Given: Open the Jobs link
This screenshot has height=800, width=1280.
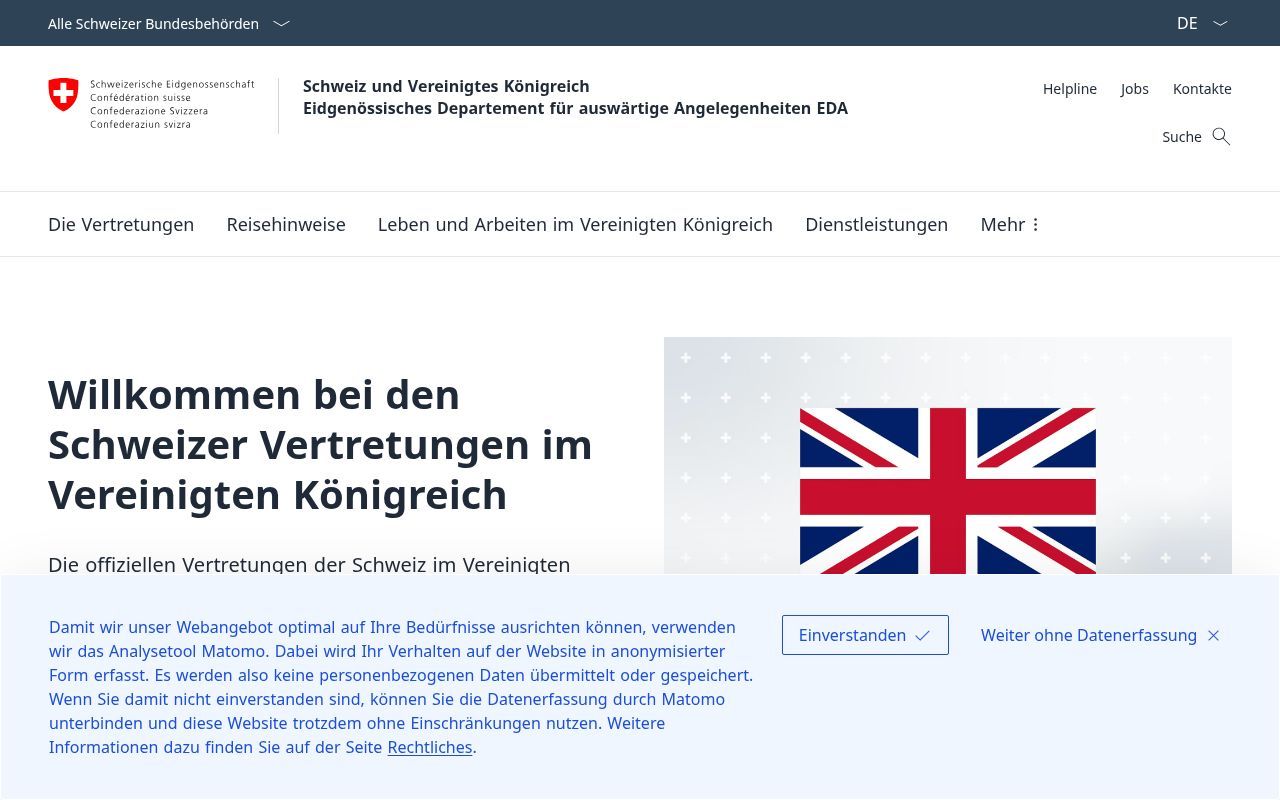Looking at the screenshot, I should point(1135,89).
